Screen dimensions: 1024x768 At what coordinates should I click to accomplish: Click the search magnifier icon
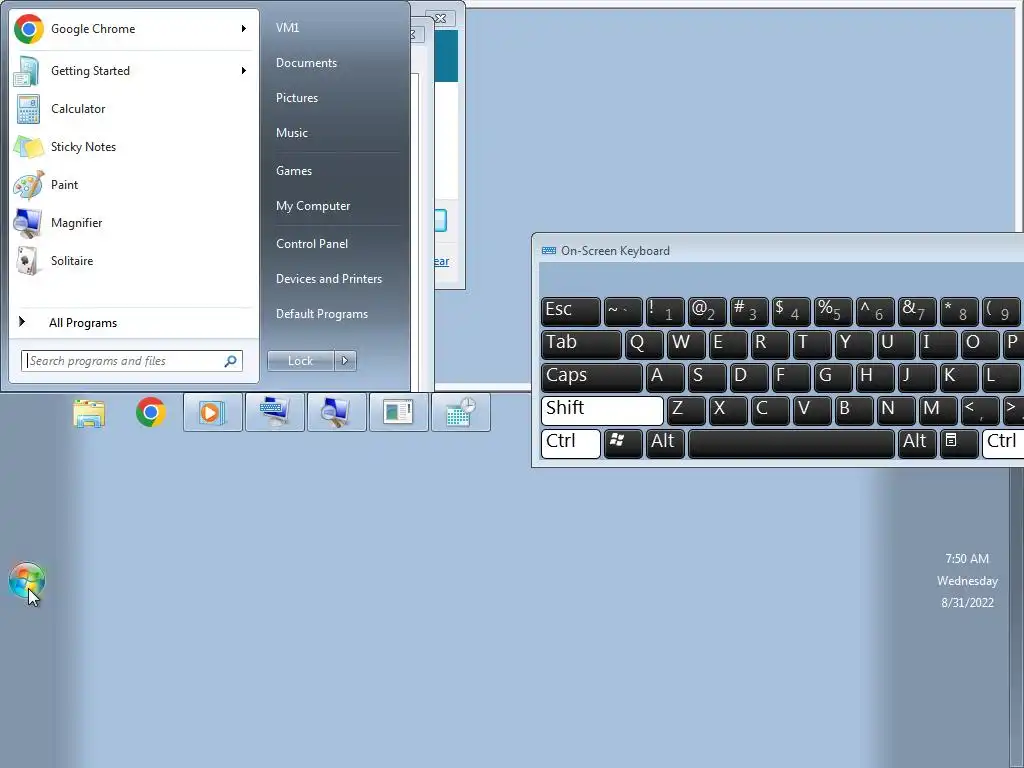(231, 361)
